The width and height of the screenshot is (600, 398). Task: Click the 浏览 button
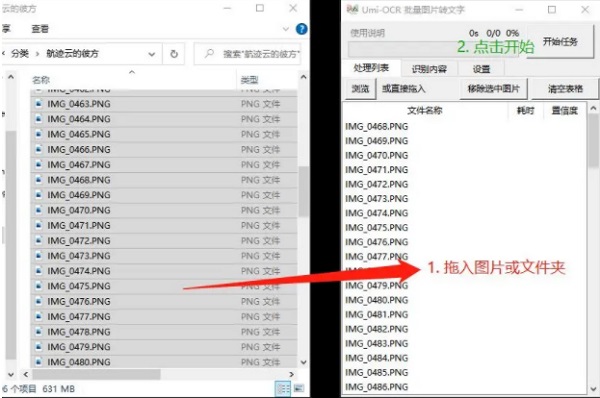(x=360, y=89)
